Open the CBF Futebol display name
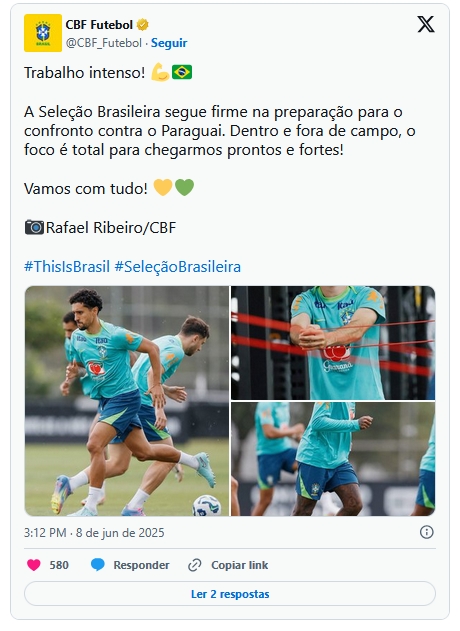The image size is (460, 631). [x=99, y=25]
